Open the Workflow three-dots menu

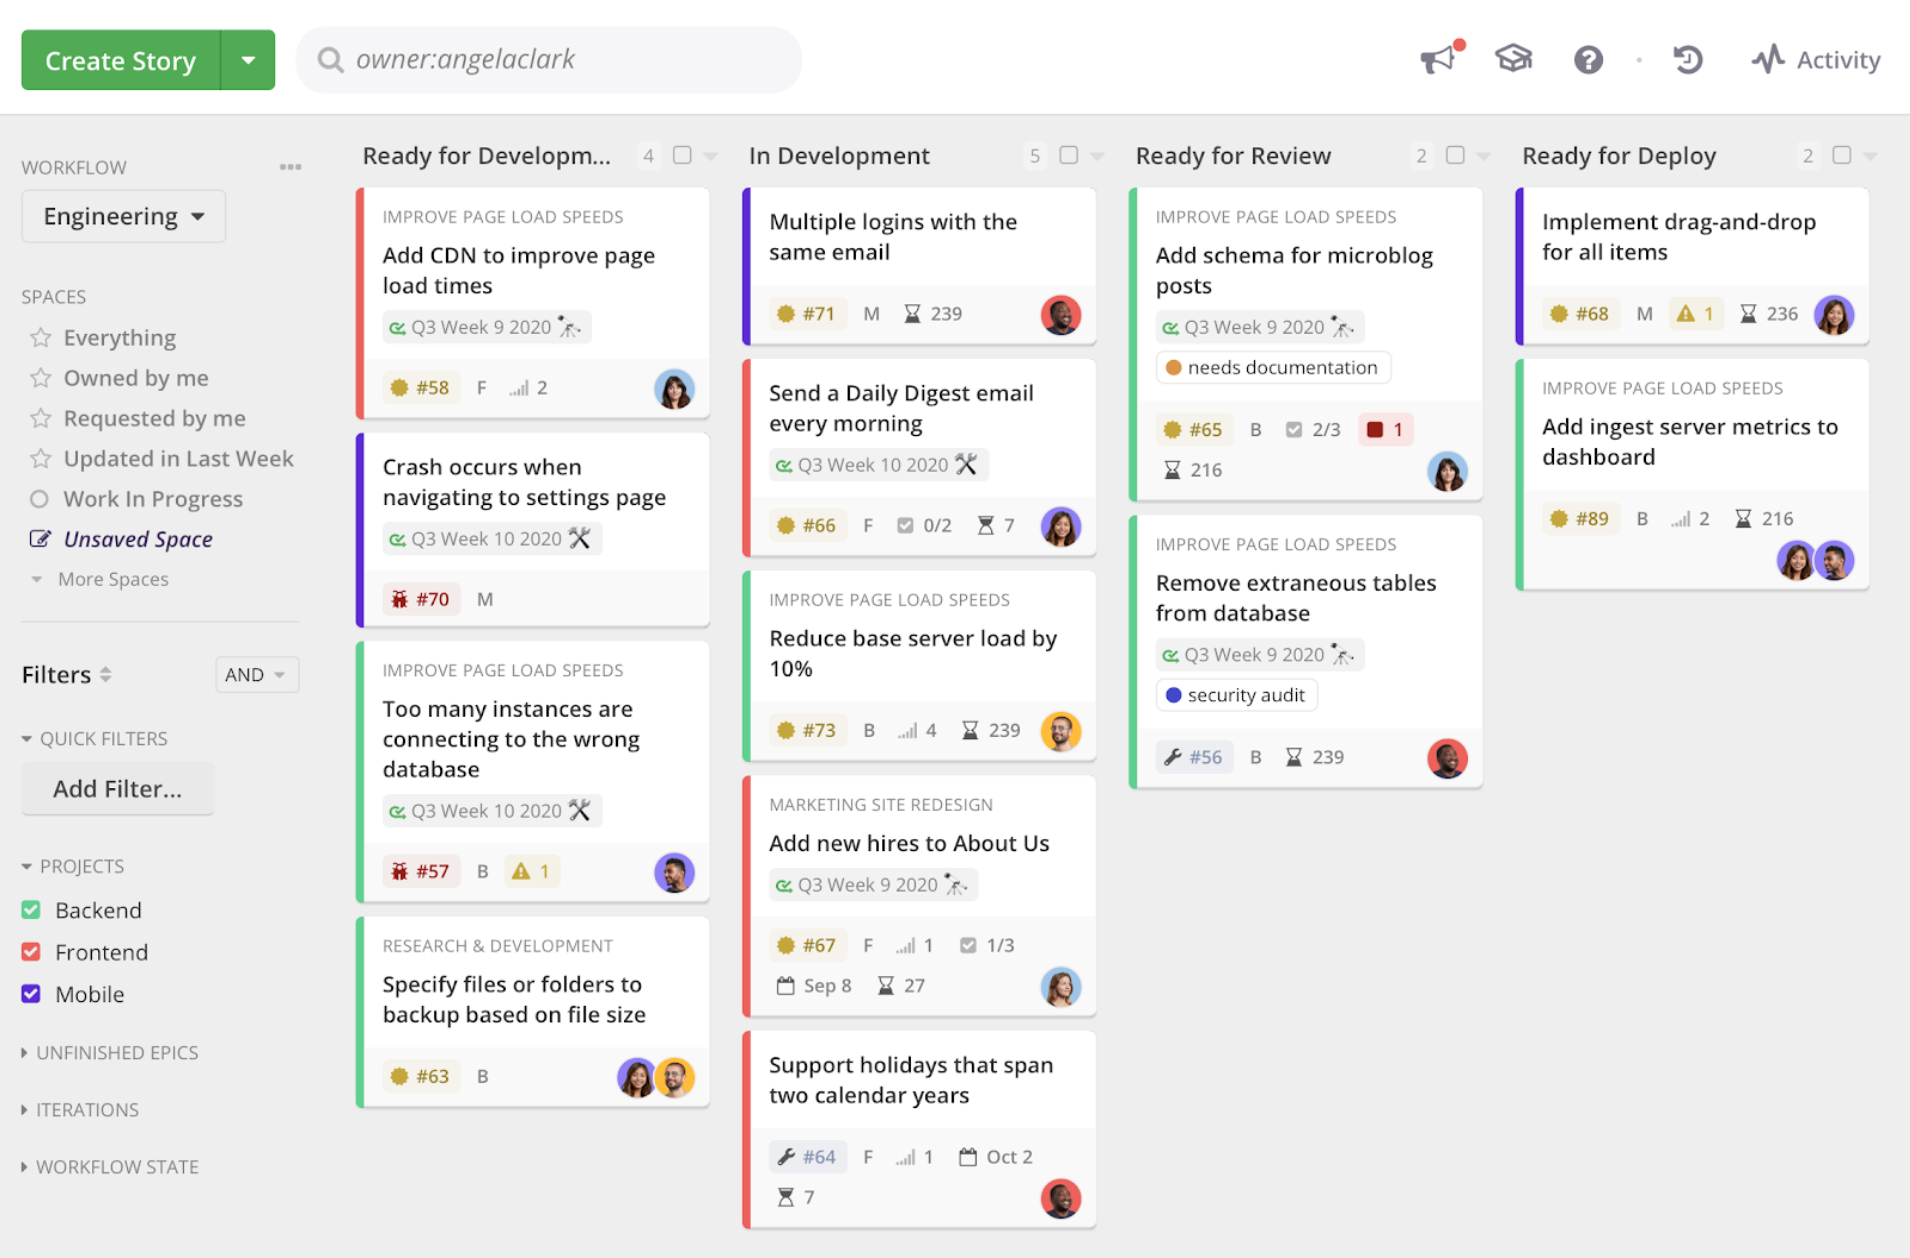[290, 167]
